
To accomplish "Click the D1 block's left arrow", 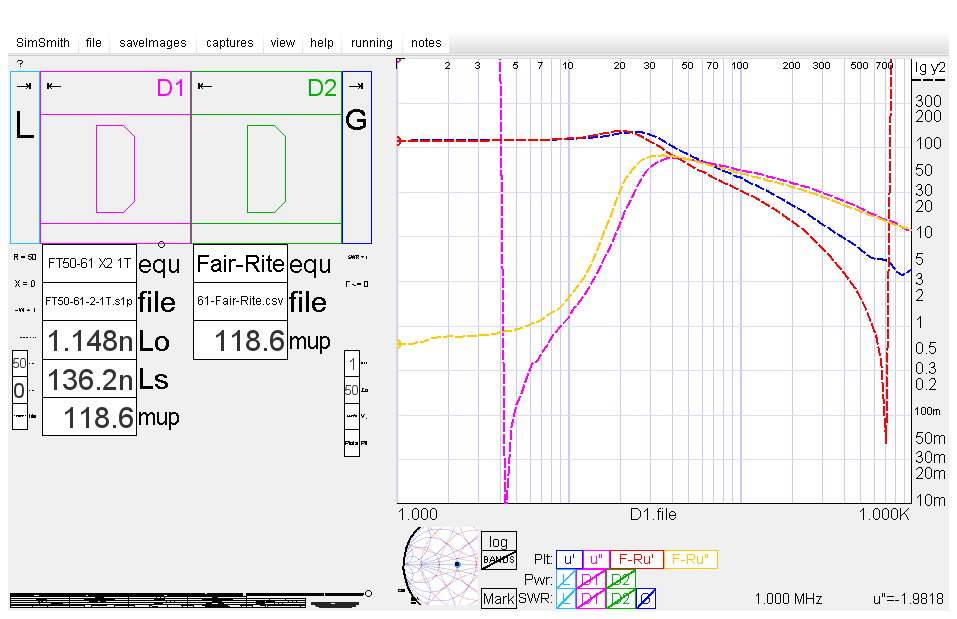I will pos(54,86).
